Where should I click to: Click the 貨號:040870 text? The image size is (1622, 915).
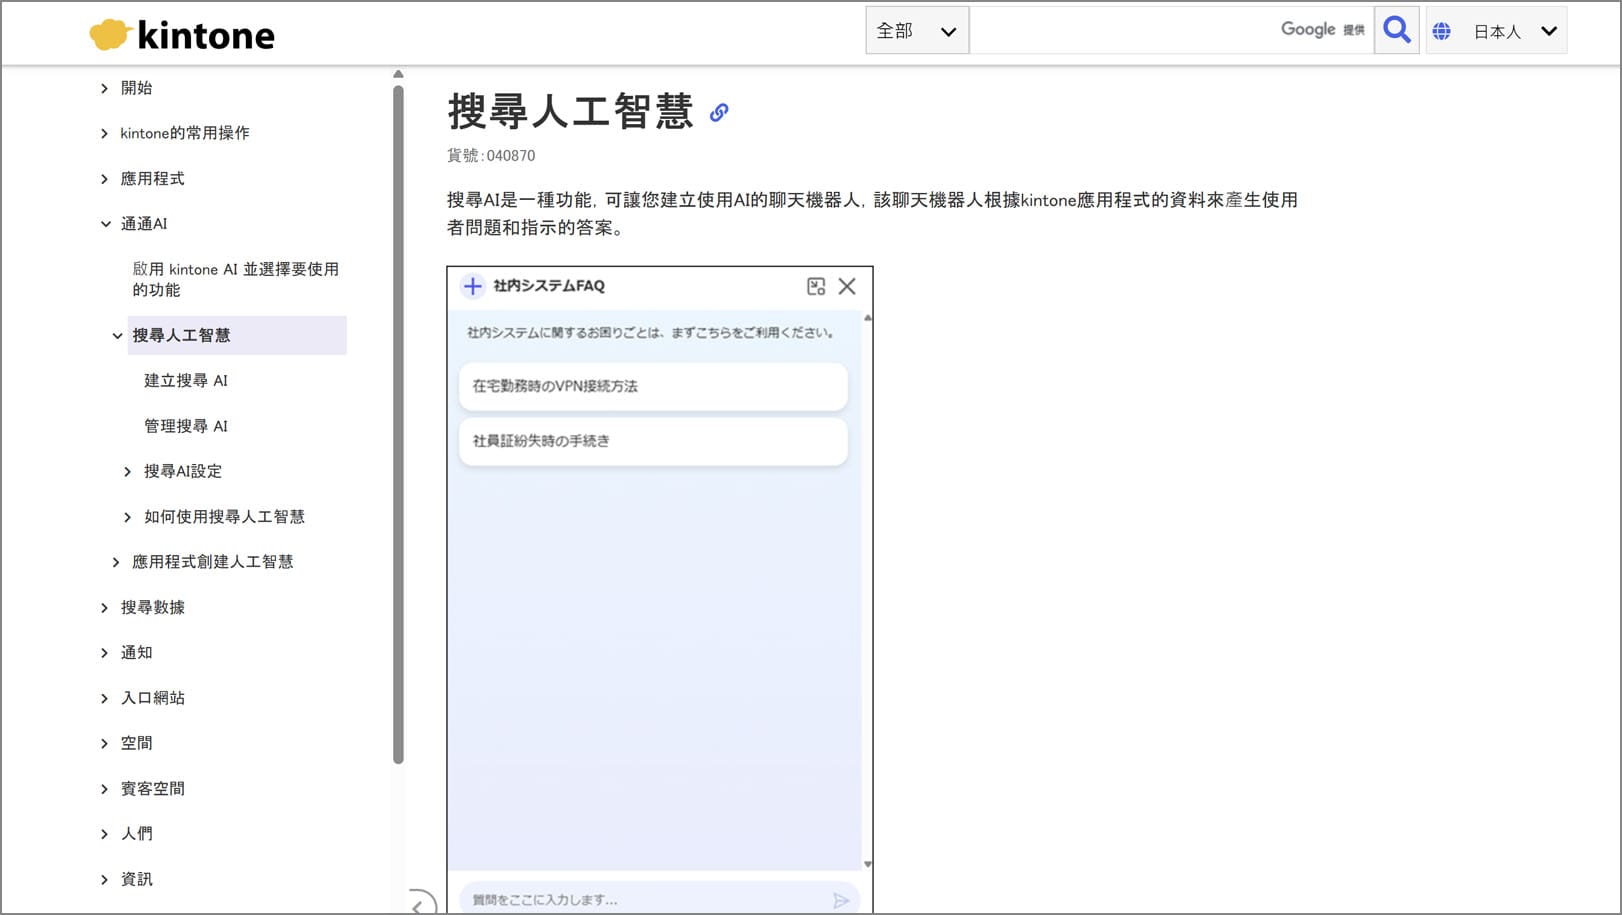(491, 156)
